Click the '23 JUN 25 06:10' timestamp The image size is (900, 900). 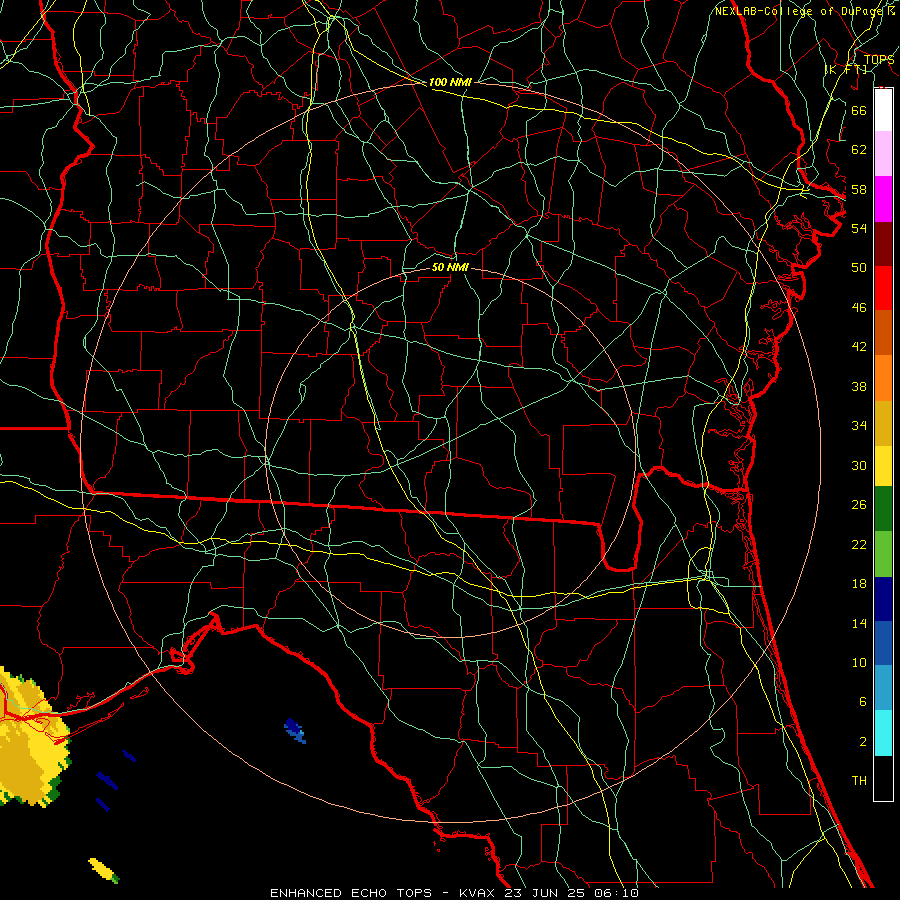click(572, 893)
